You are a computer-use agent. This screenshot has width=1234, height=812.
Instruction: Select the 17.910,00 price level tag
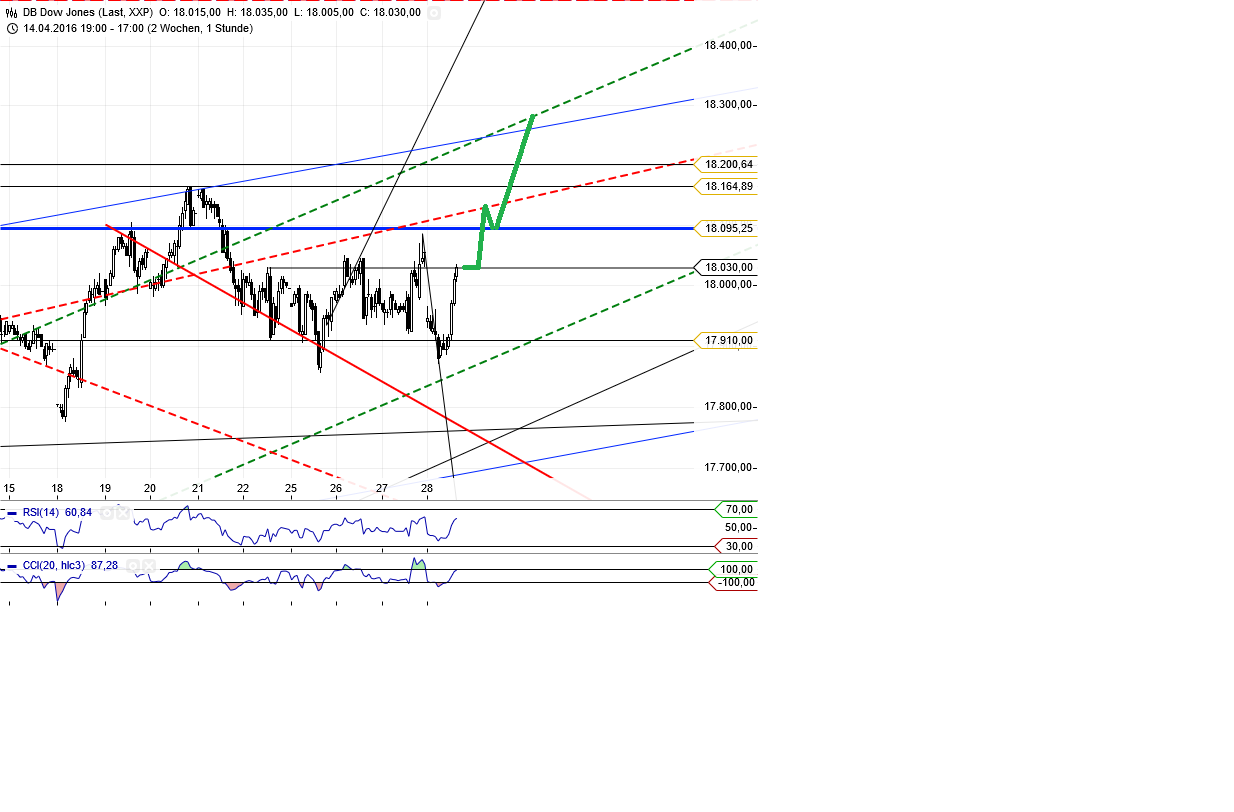pyautogui.click(x=727, y=341)
